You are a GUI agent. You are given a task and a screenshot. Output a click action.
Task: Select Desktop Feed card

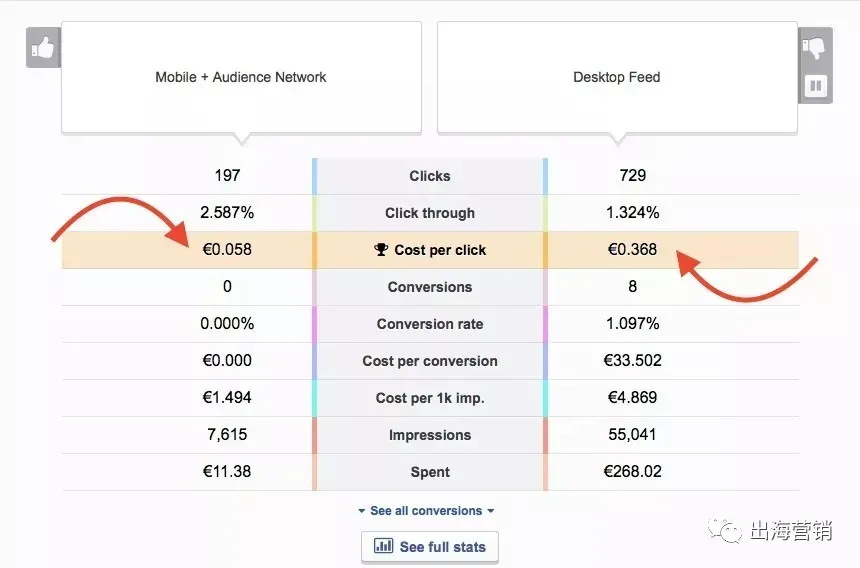[x=617, y=77]
